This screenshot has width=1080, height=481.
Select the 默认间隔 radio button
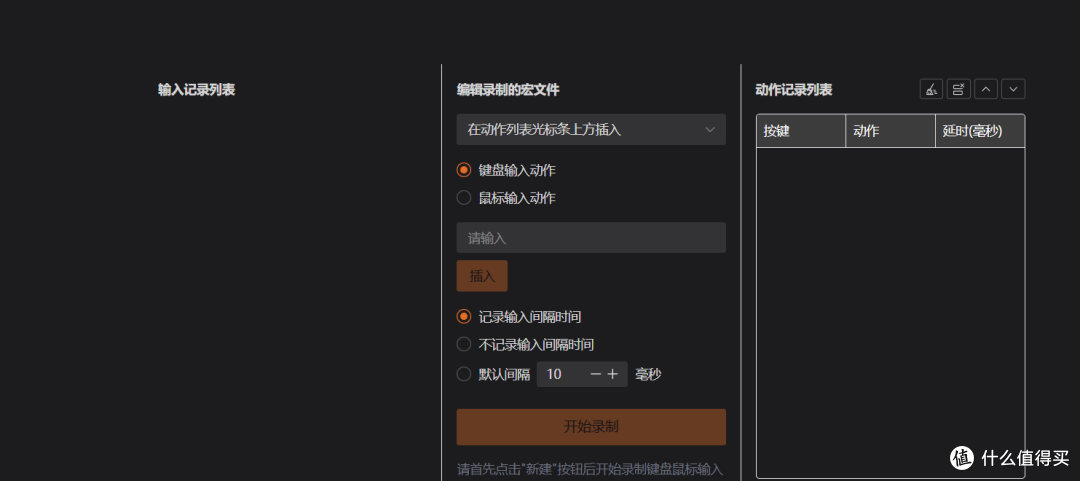pos(464,374)
